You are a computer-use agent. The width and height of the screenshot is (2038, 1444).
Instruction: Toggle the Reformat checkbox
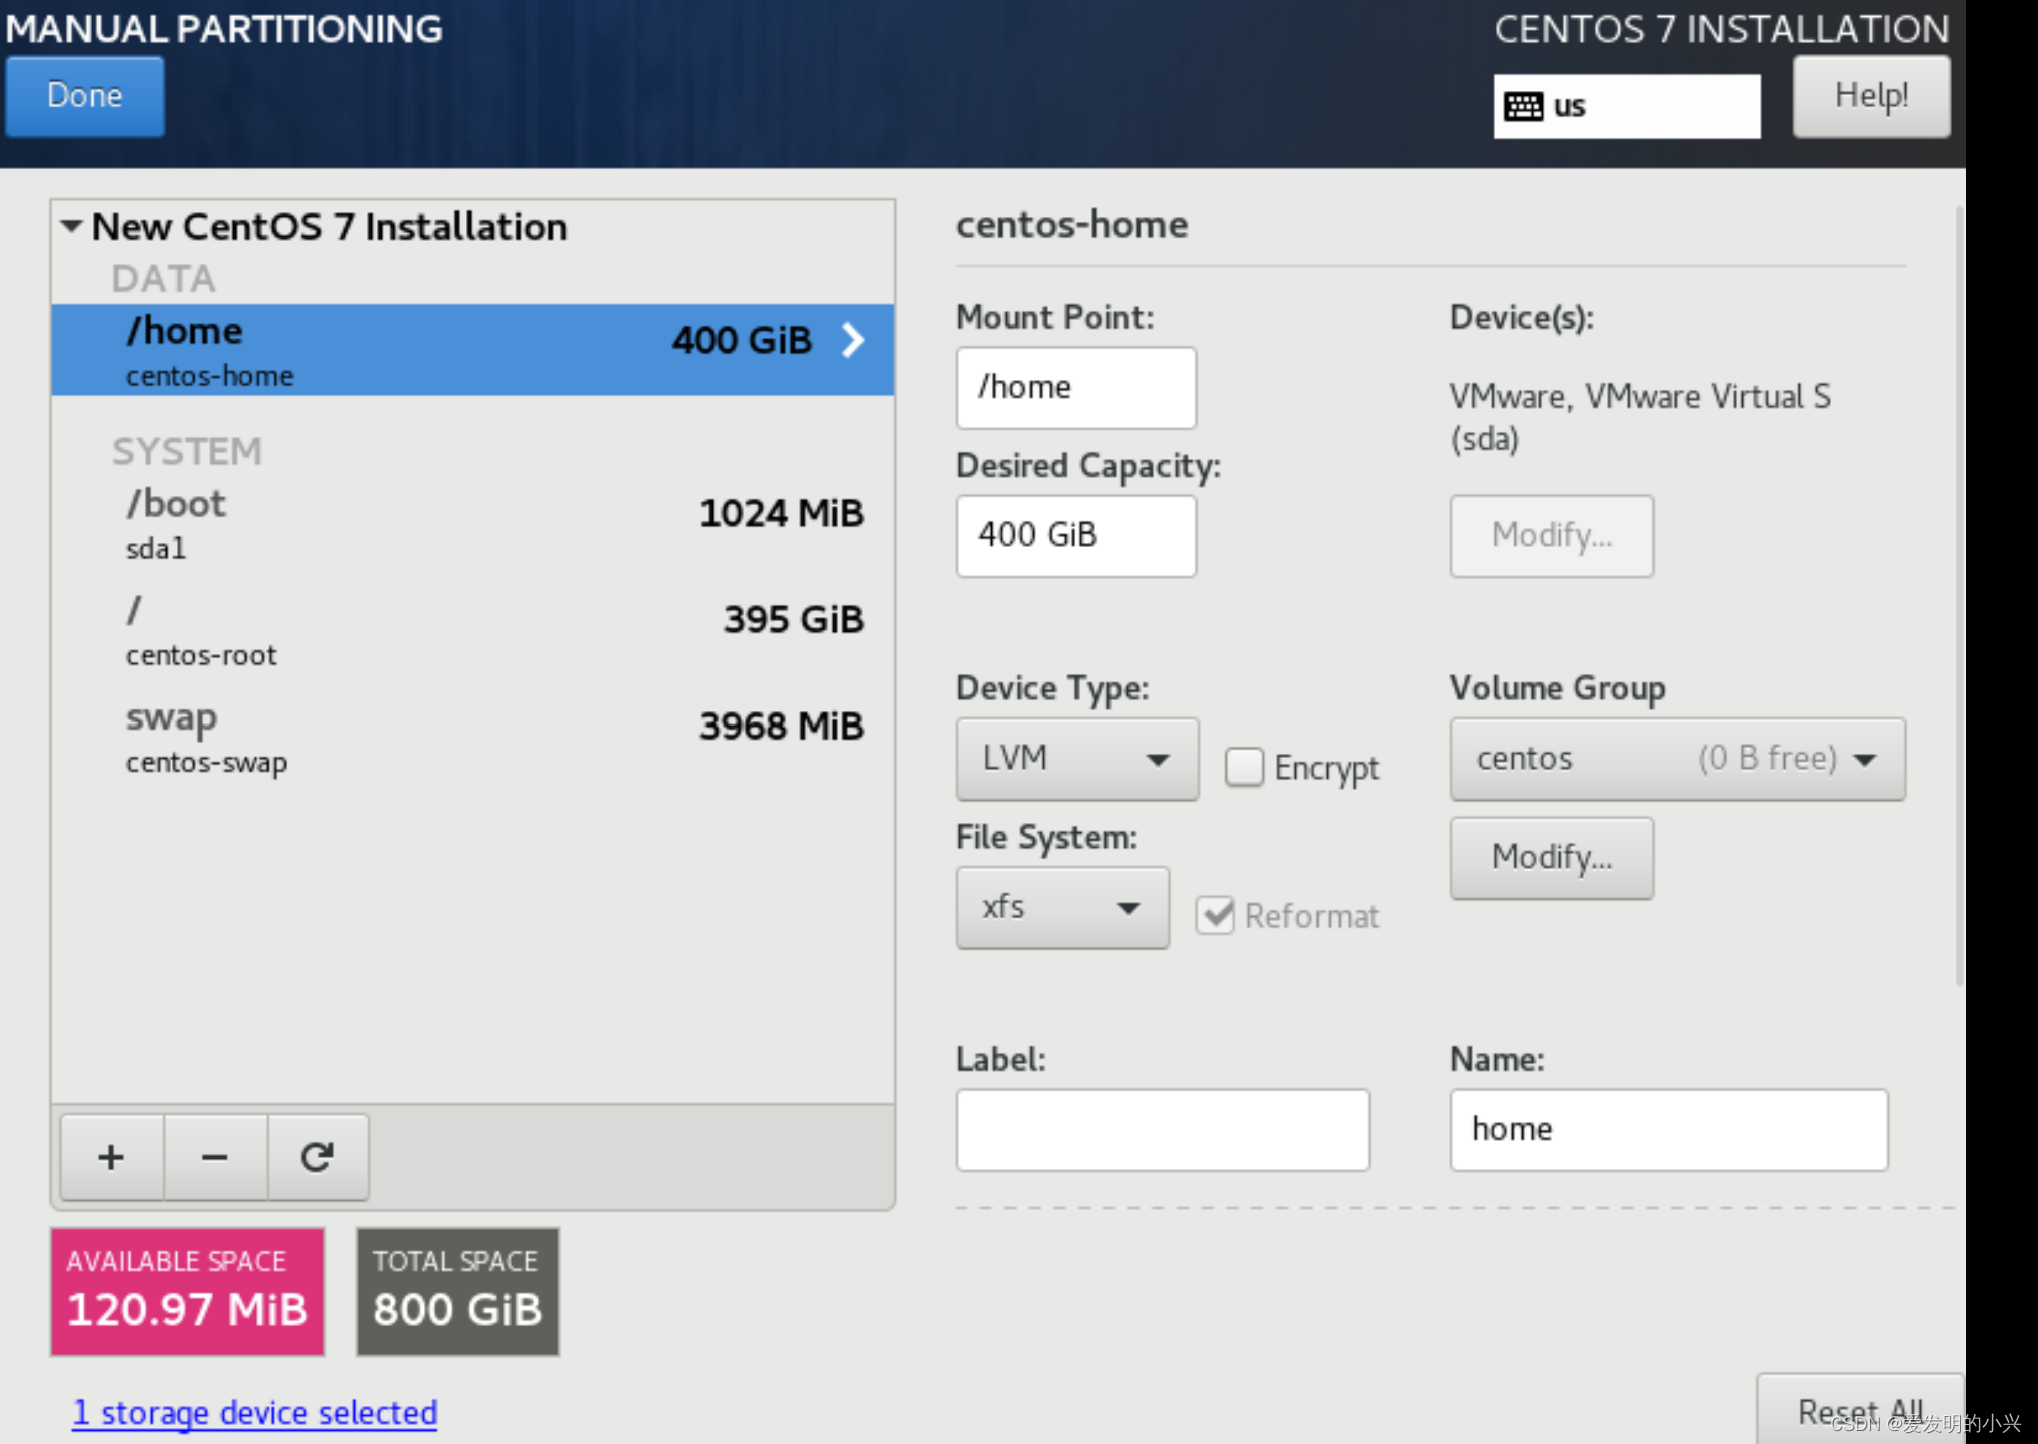1215,915
